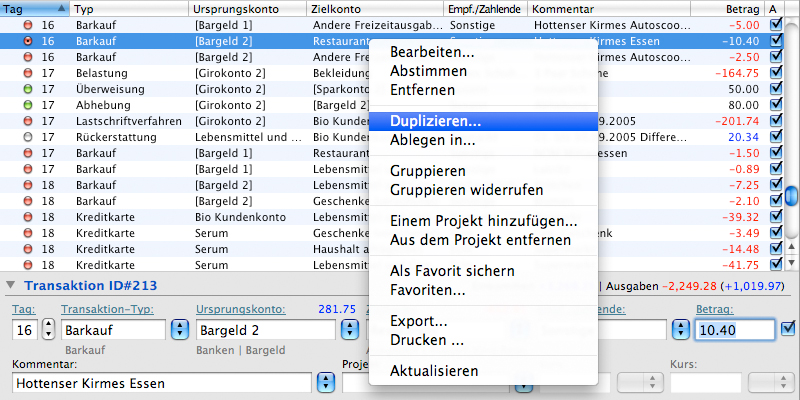Select the Lastschriftverfahren transaction row
Screen dimensions: 800x400
[393, 121]
